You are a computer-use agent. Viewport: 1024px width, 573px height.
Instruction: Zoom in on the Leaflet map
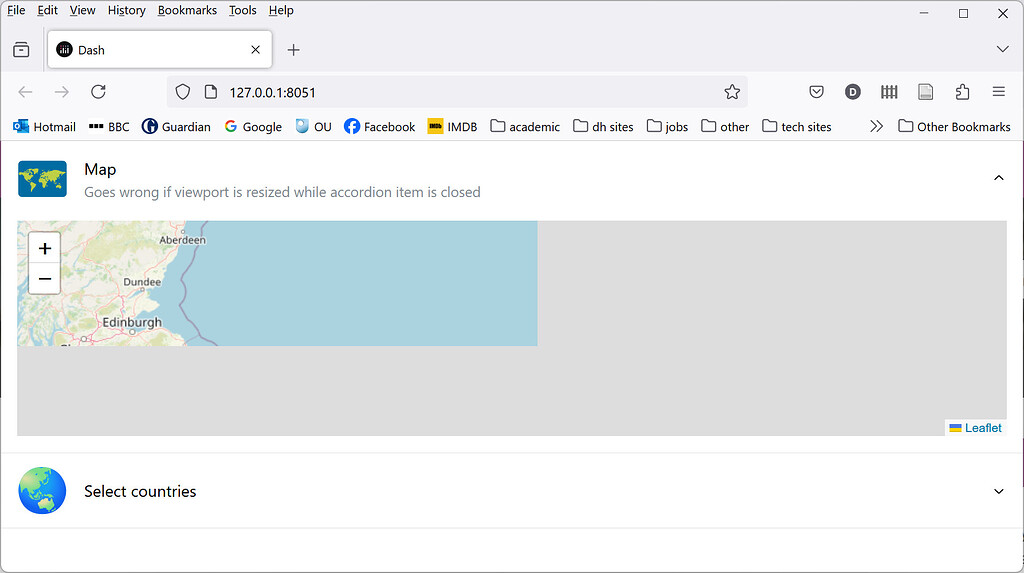[44, 248]
